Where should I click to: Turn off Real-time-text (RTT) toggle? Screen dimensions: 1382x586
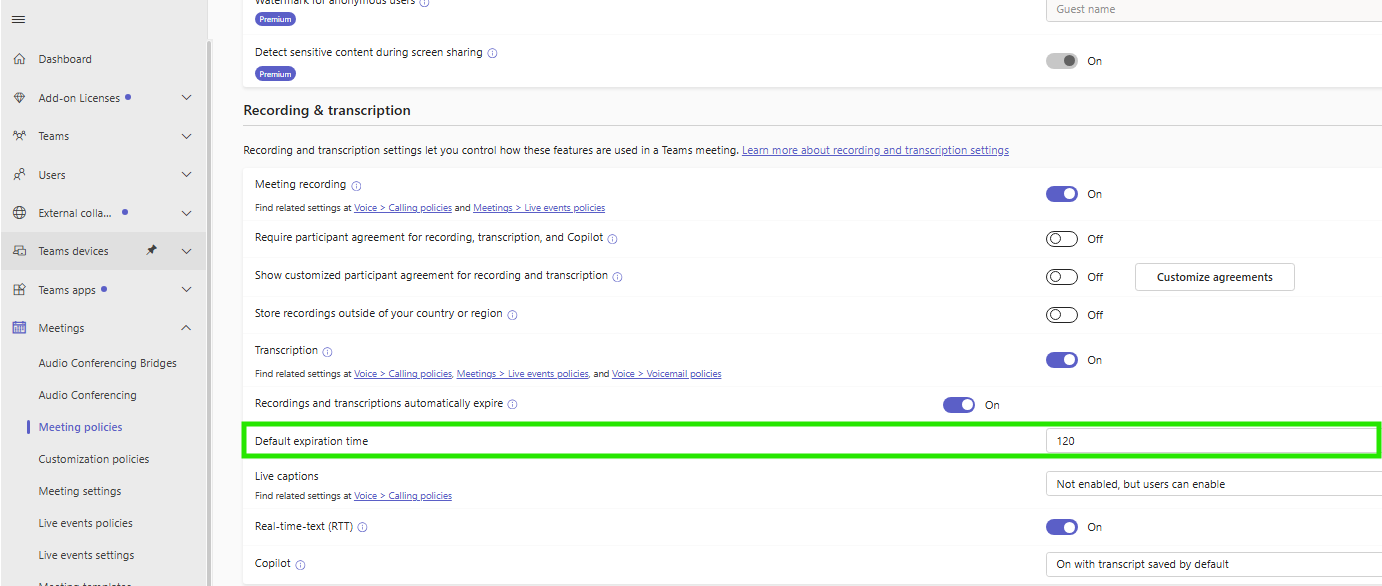point(1062,527)
